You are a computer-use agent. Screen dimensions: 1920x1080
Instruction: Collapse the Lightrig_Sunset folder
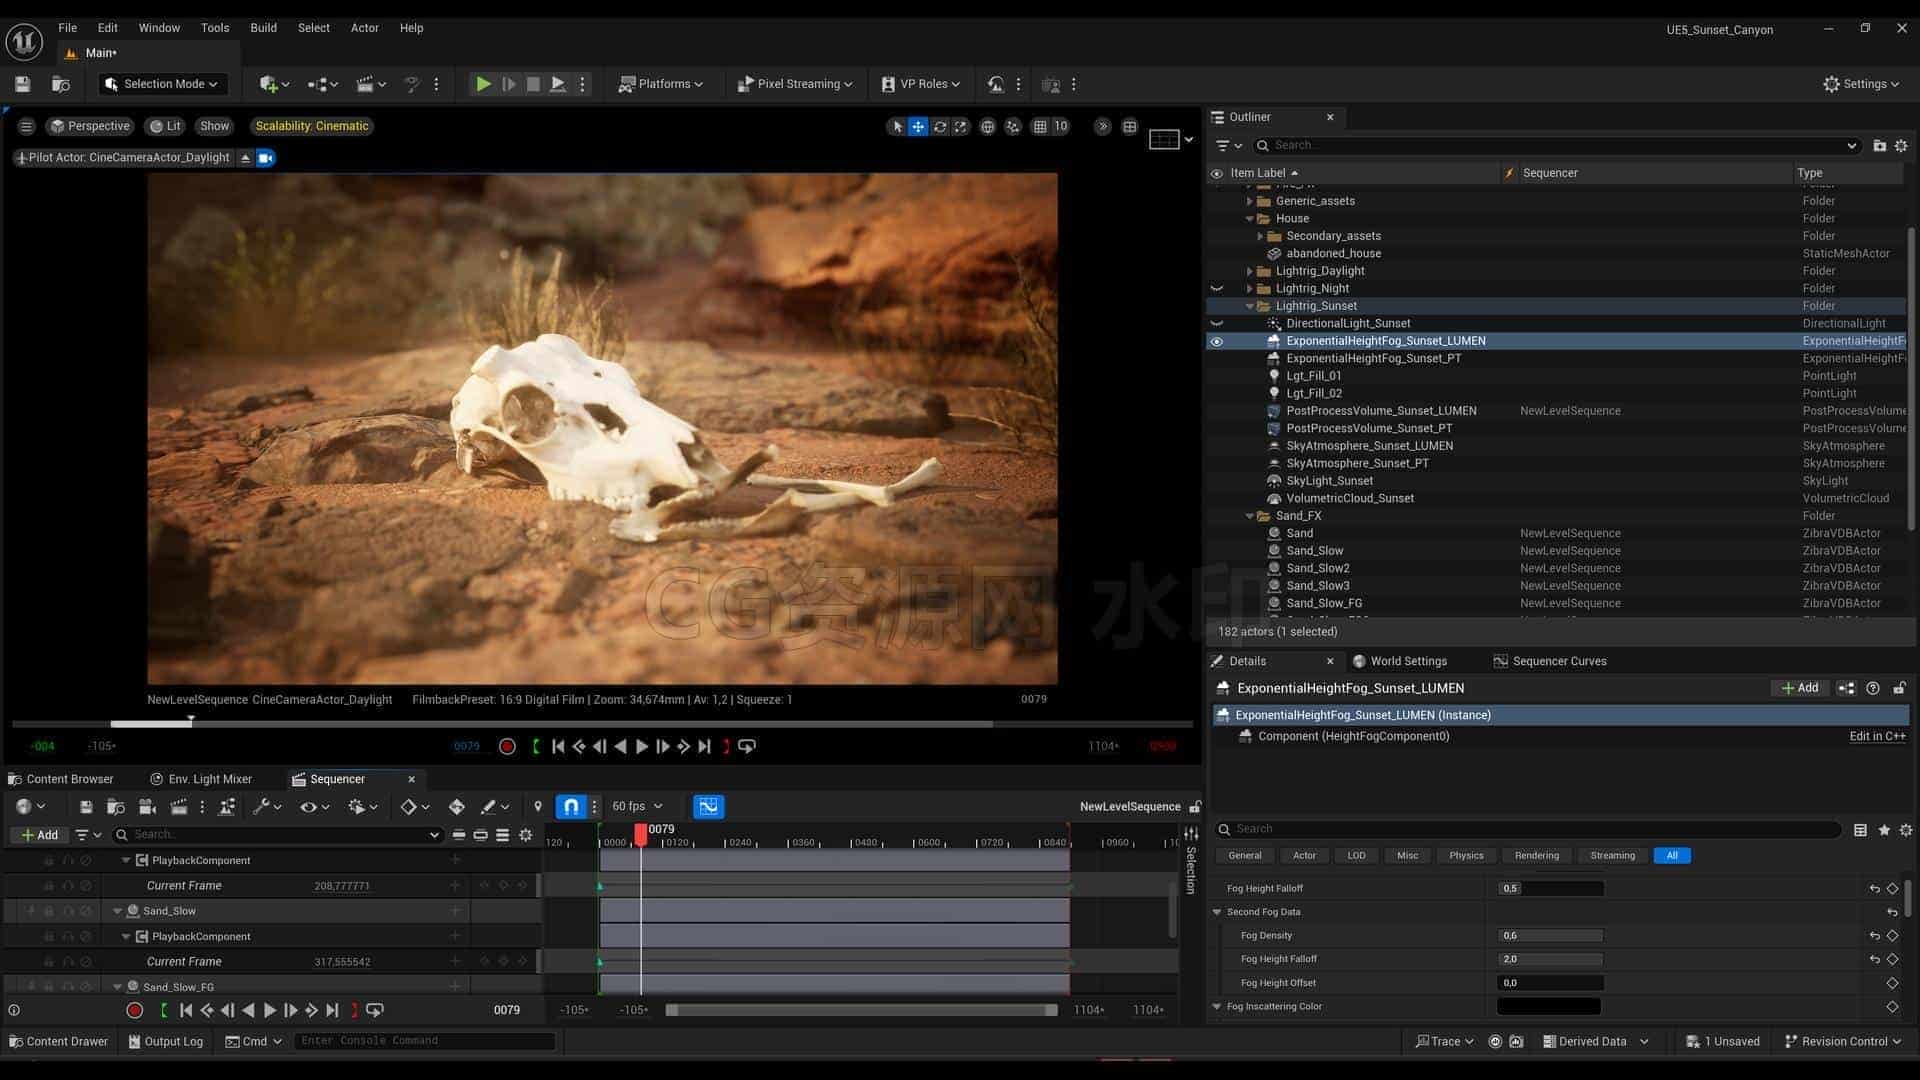tap(1249, 307)
